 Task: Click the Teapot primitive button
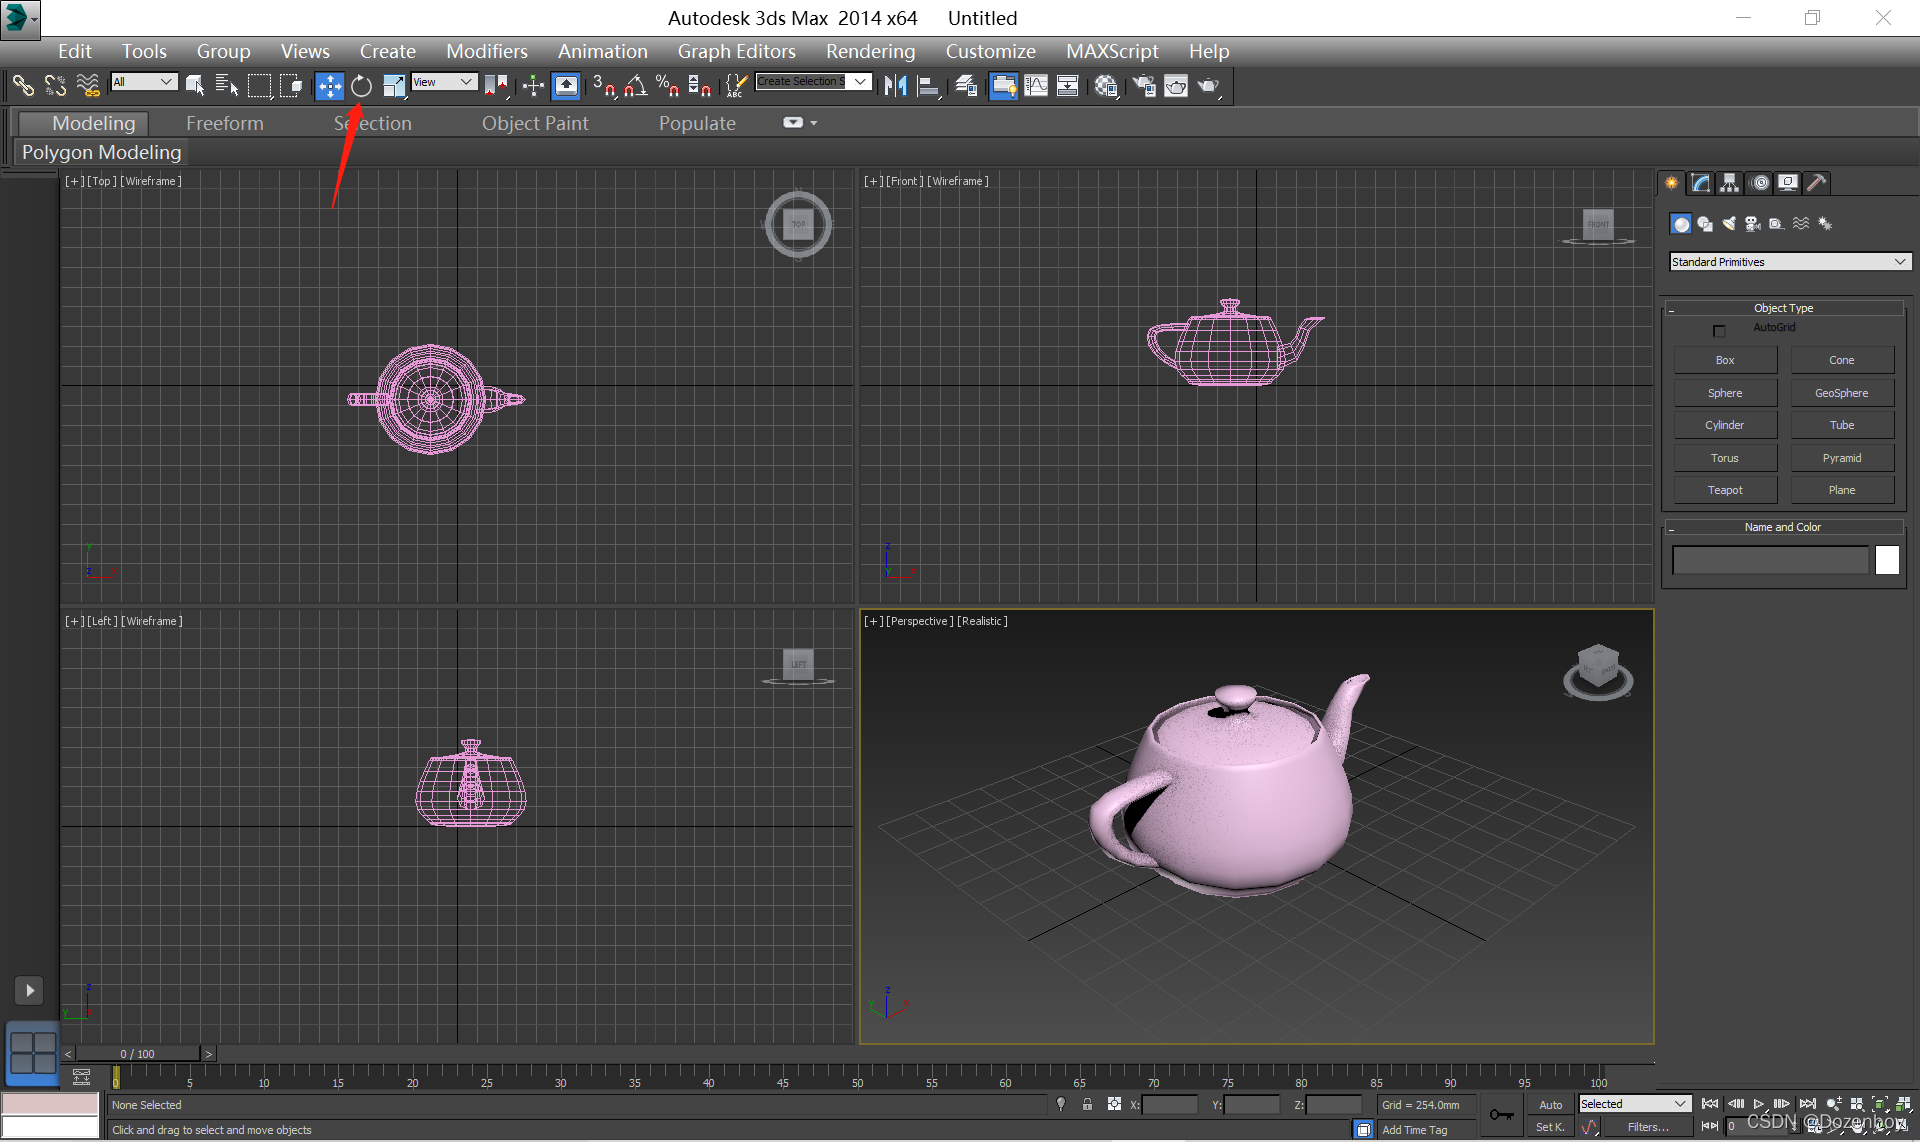click(x=1724, y=490)
